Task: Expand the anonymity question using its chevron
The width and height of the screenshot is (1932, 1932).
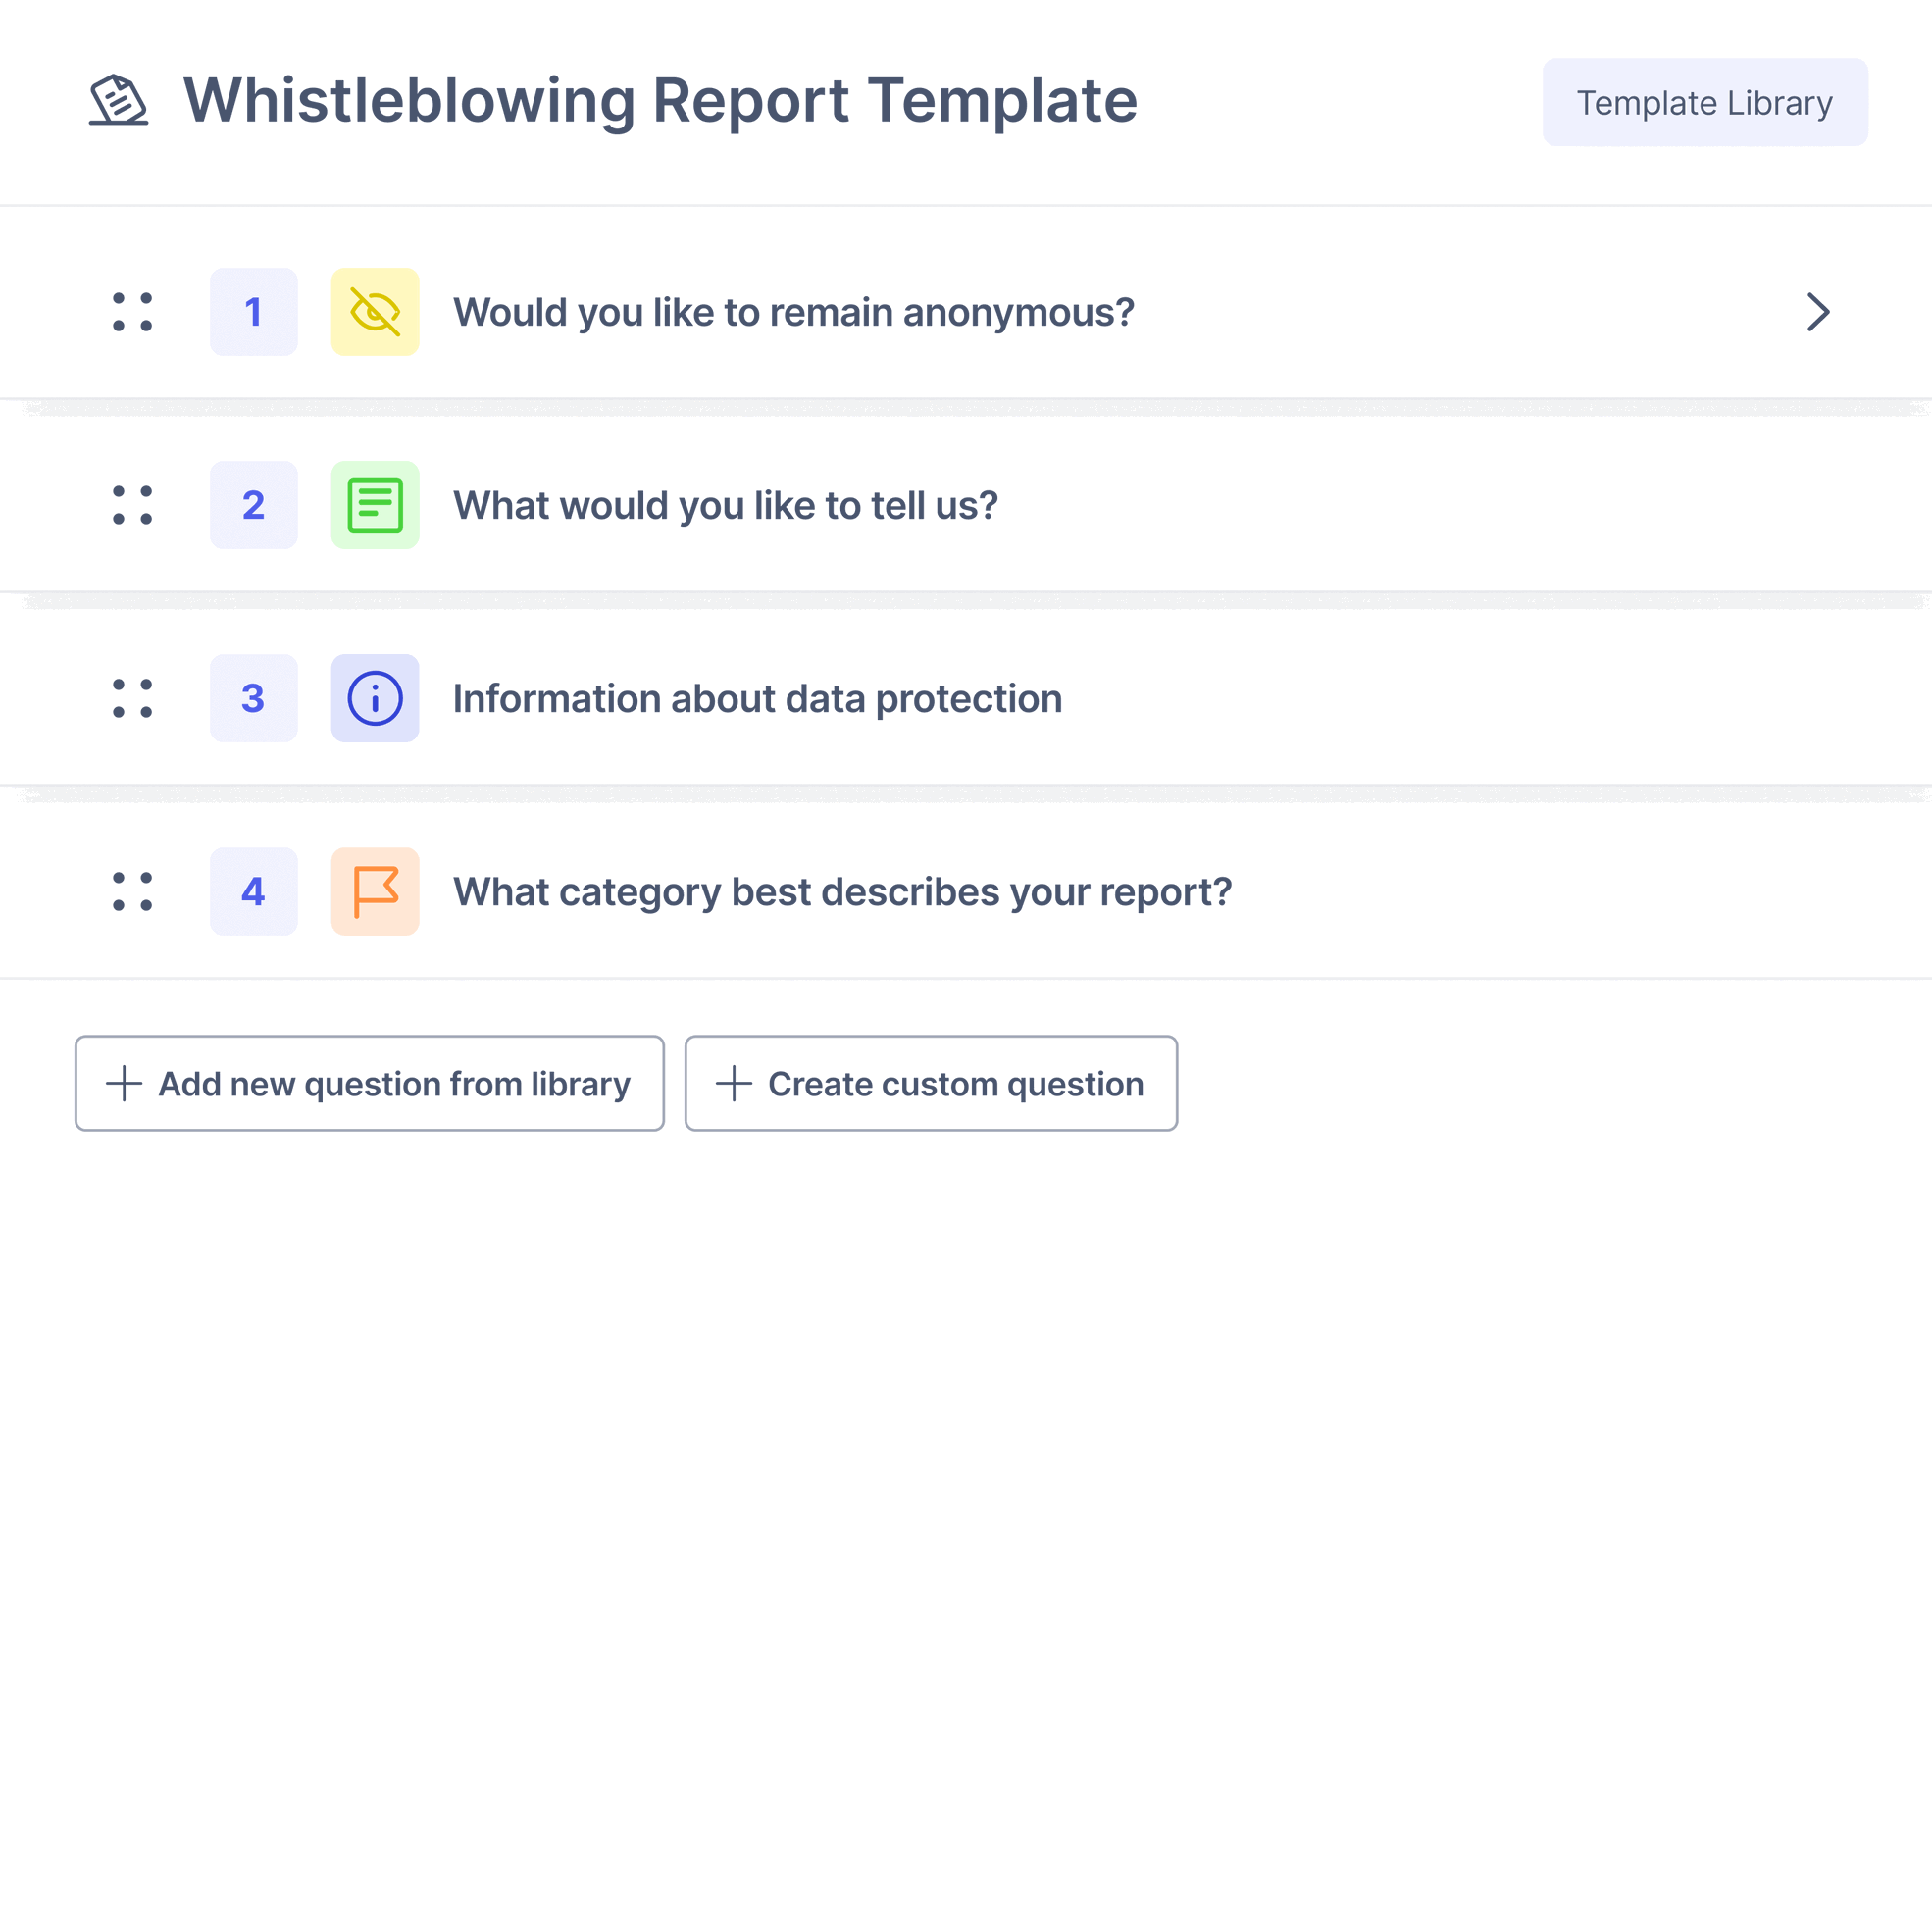Action: click(x=1819, y=311)
